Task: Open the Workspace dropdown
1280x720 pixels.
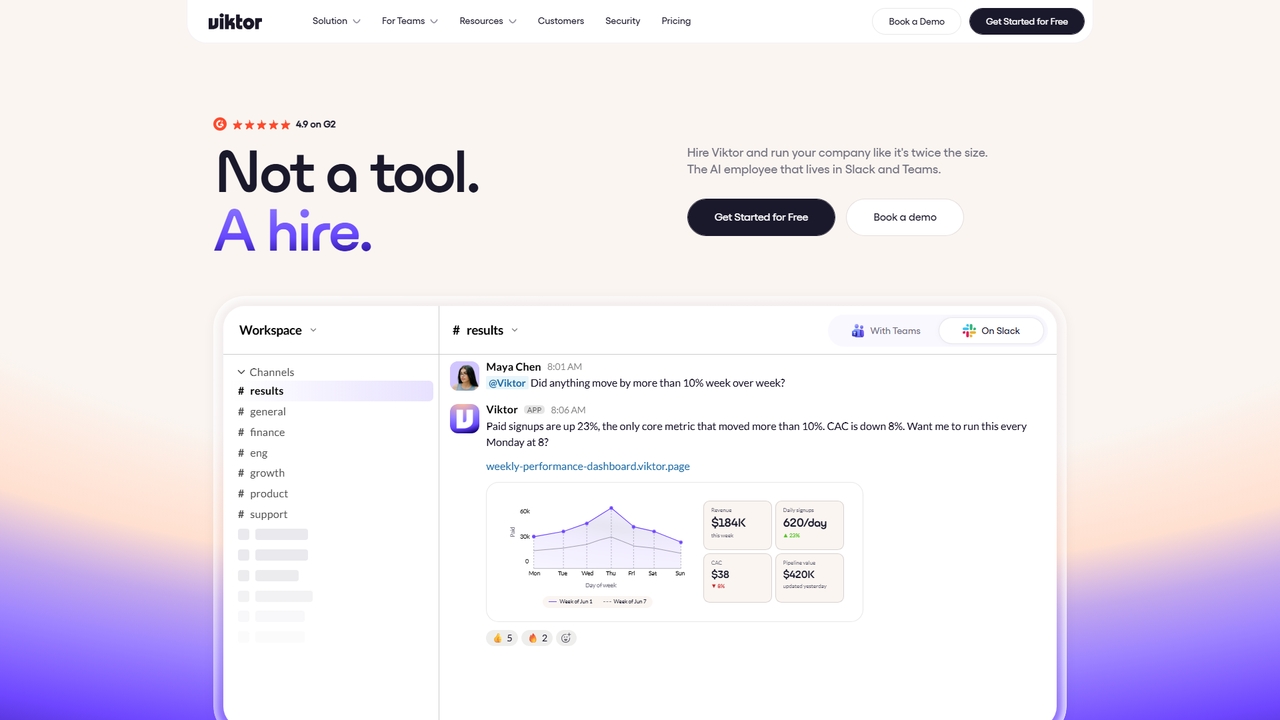Action: click(278, 330)
